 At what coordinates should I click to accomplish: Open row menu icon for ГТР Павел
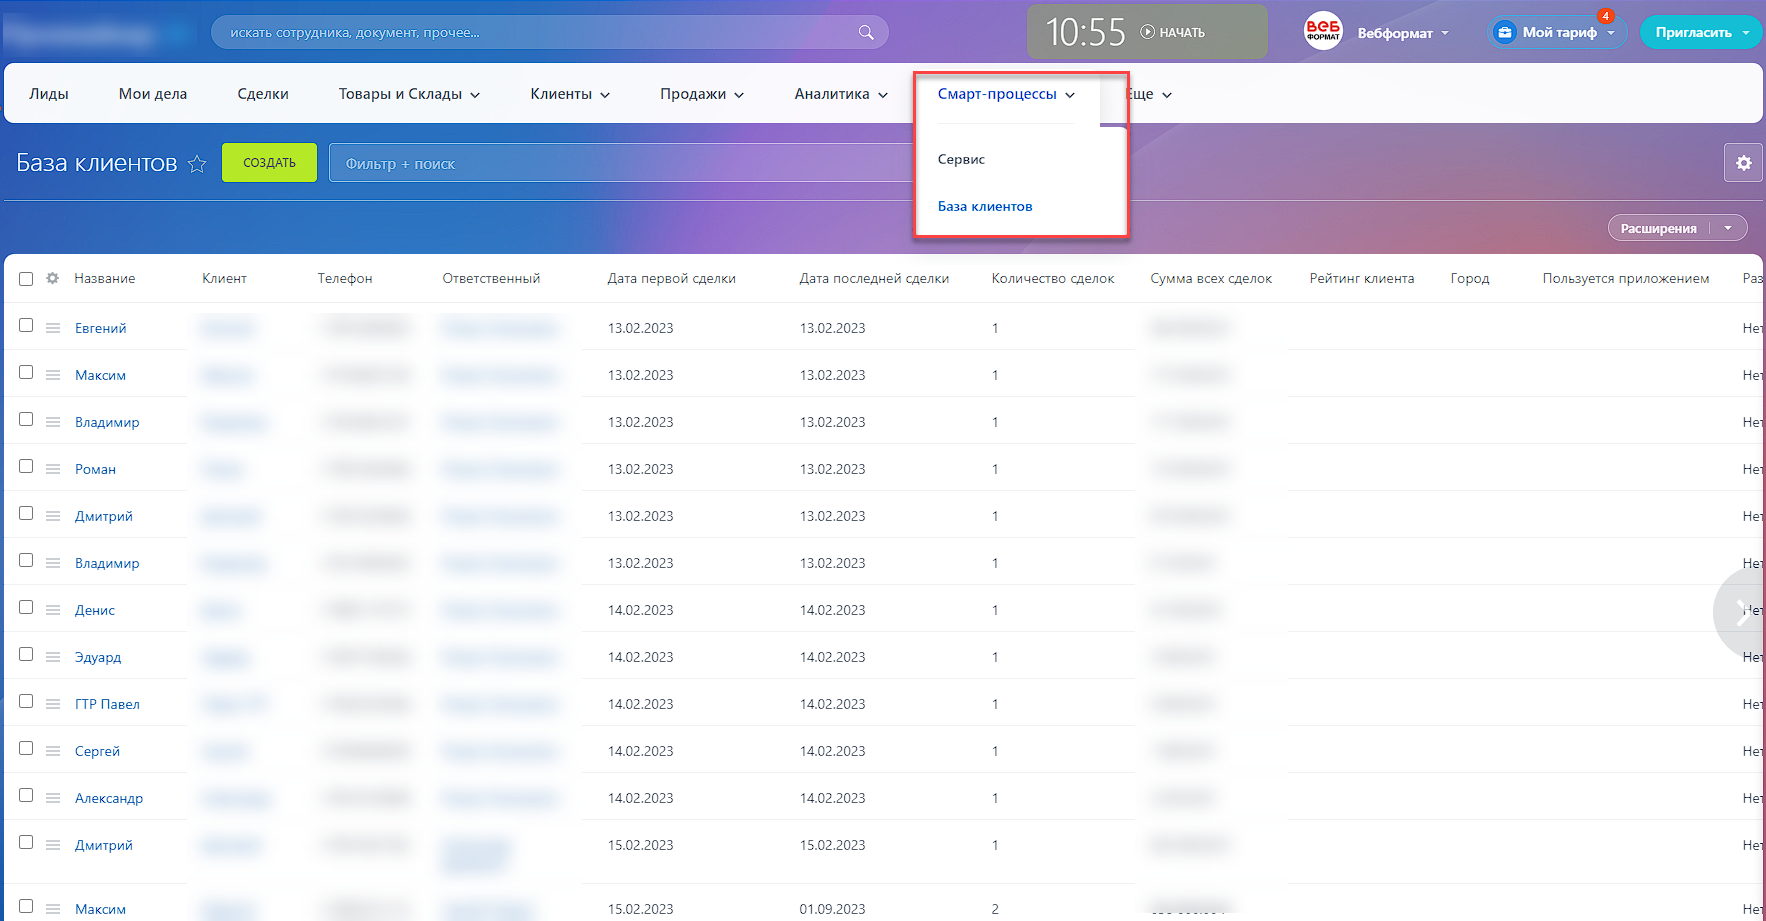coord(53,704)
